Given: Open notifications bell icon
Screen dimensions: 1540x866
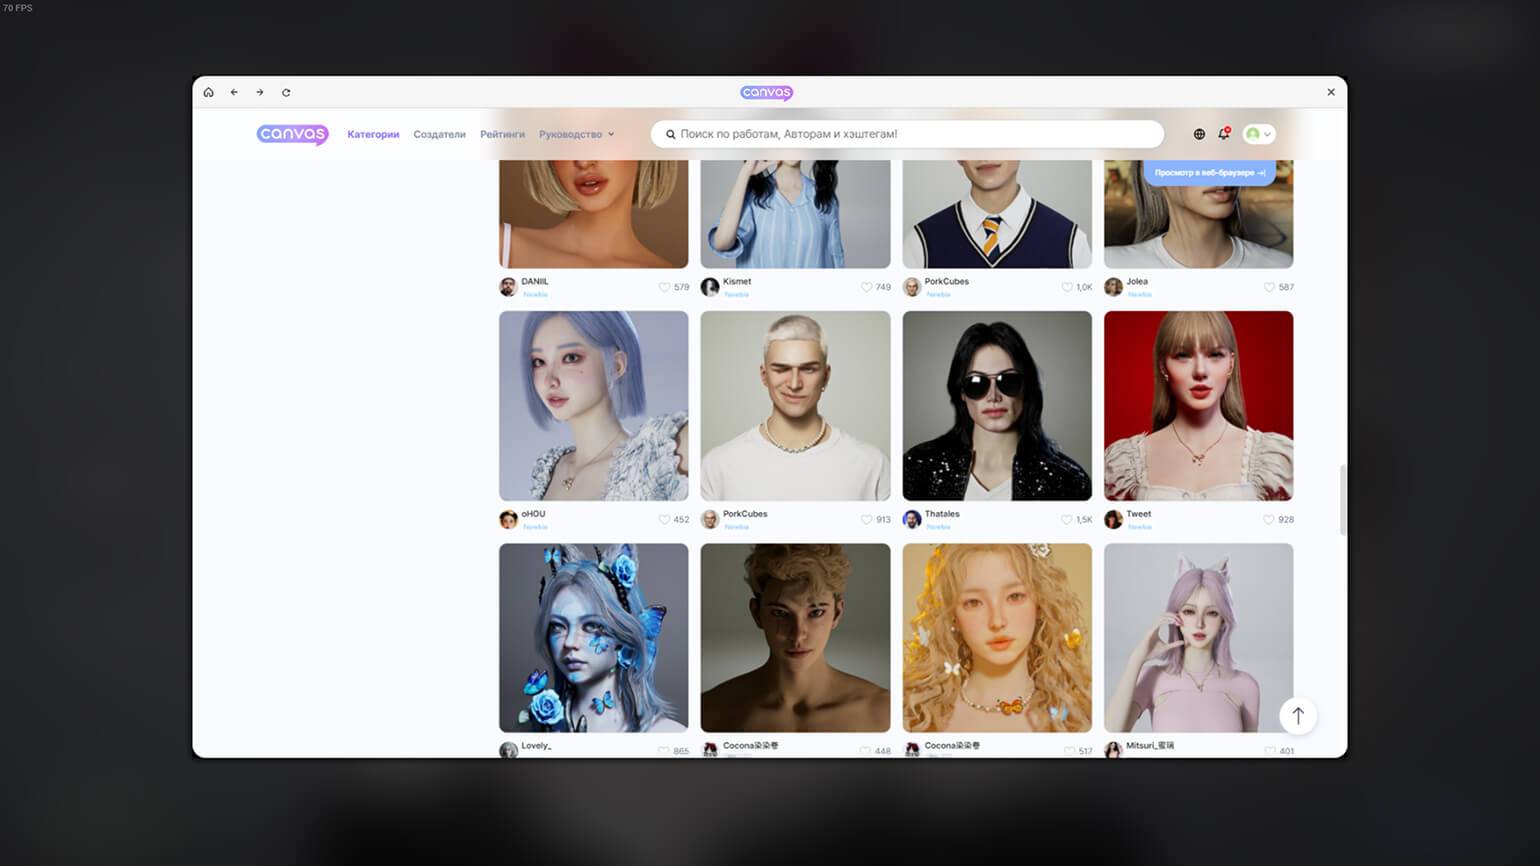Looking at the screenshot, I should pos(1223,134).
